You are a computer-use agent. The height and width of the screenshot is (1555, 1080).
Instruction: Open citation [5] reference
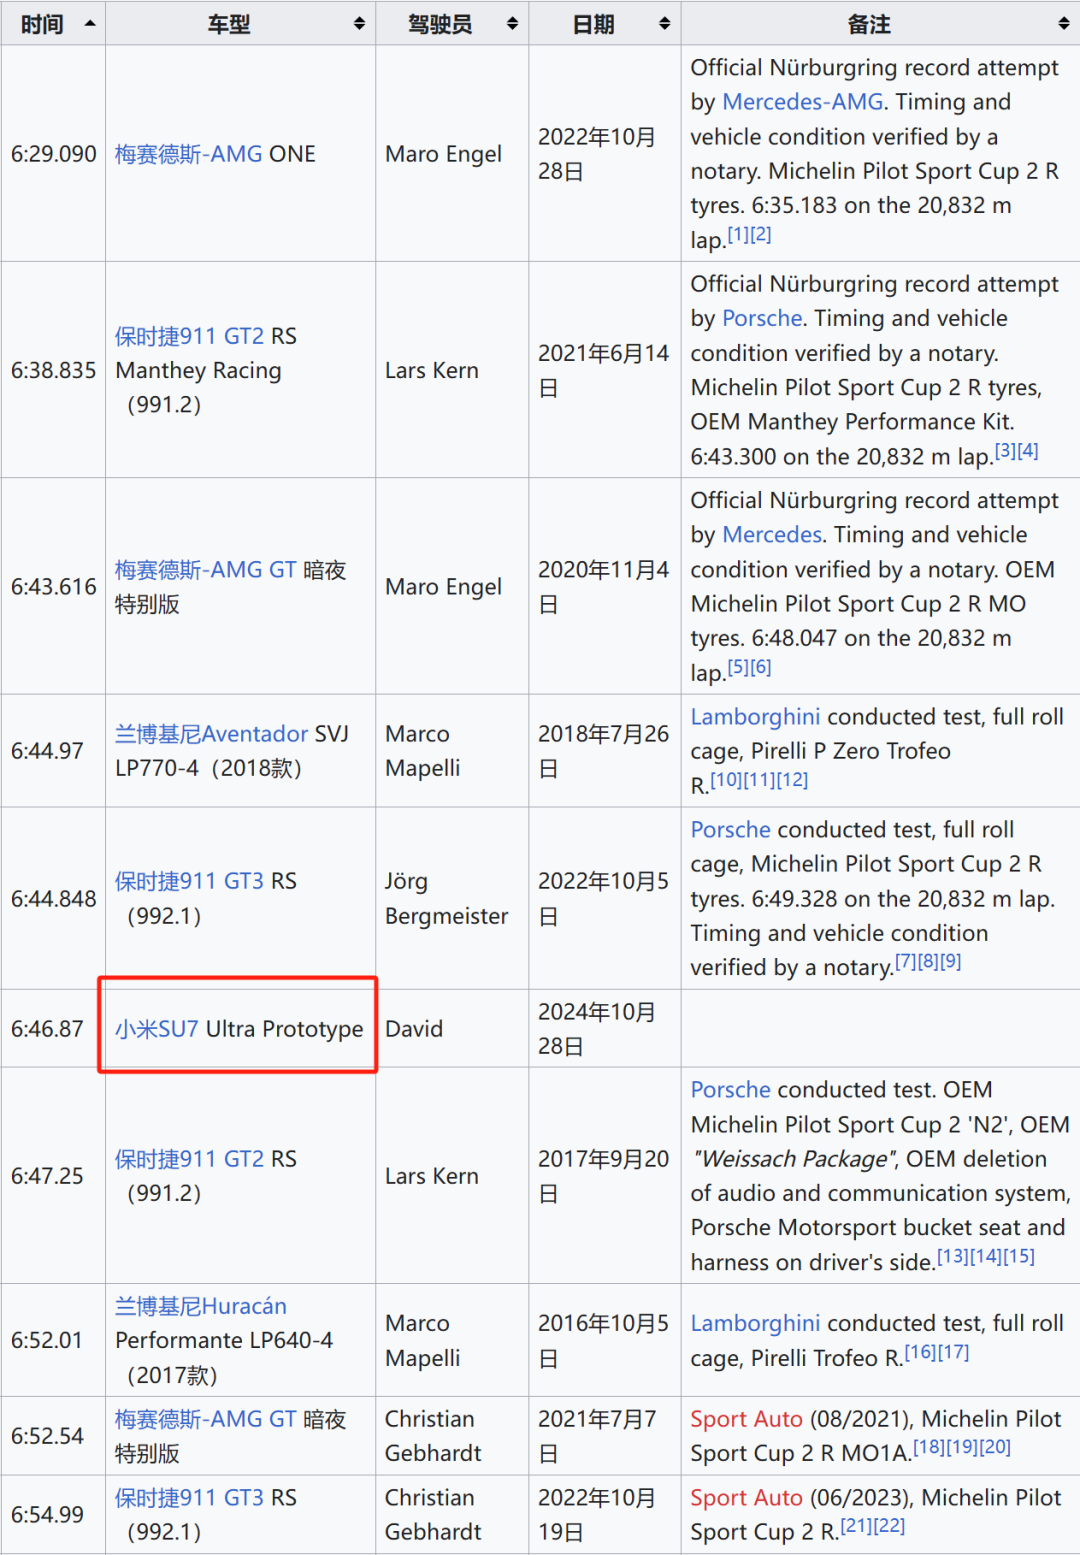738,668
